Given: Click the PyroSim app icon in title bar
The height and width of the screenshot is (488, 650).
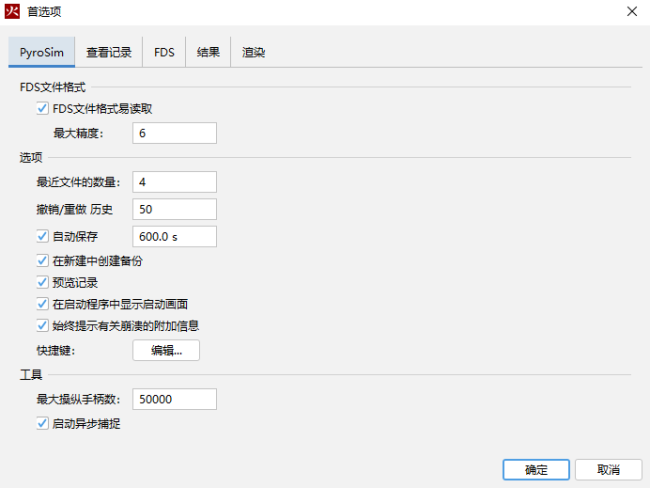Looking at the screenshot, I should [x=13, y=12].
